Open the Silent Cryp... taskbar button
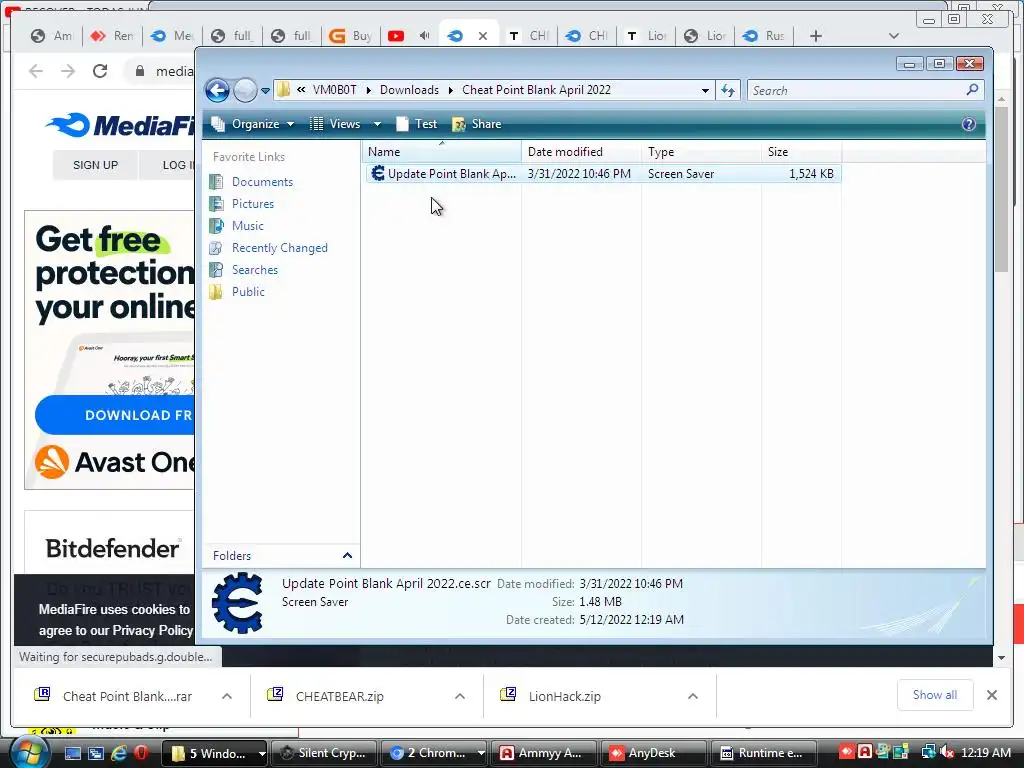Image resolution: width=1024 pixels, height=768 pixels. tap(323, 753)
